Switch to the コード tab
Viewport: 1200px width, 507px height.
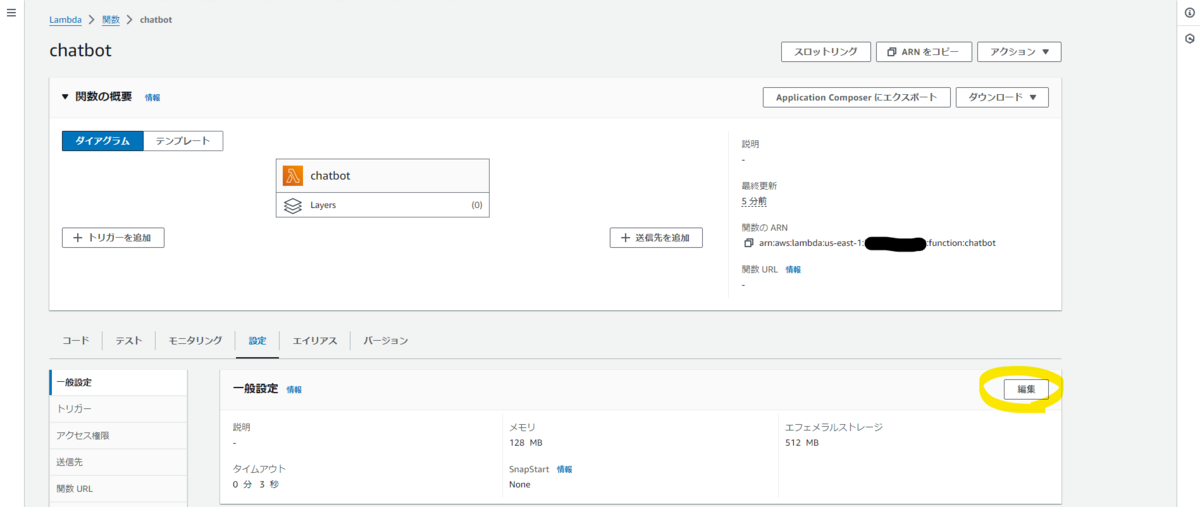point(76,341)
